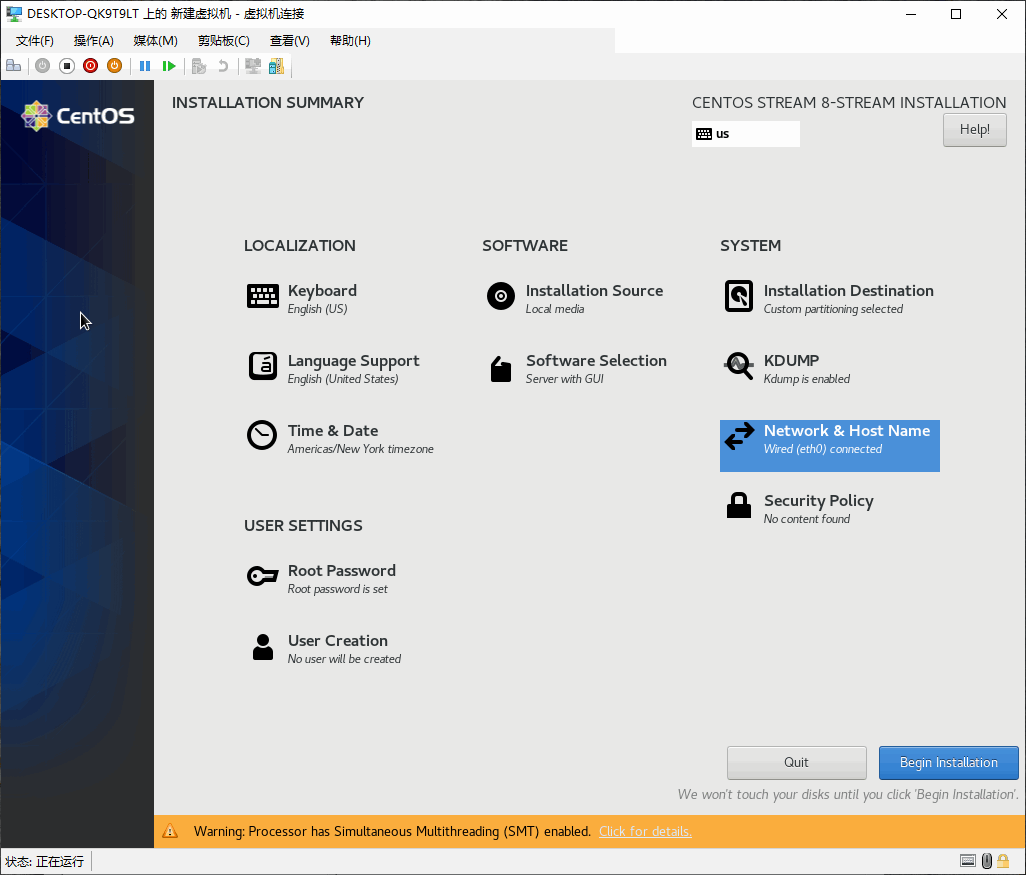Click the warning triangle icon
1026x875 pixels.
point(170,831)
